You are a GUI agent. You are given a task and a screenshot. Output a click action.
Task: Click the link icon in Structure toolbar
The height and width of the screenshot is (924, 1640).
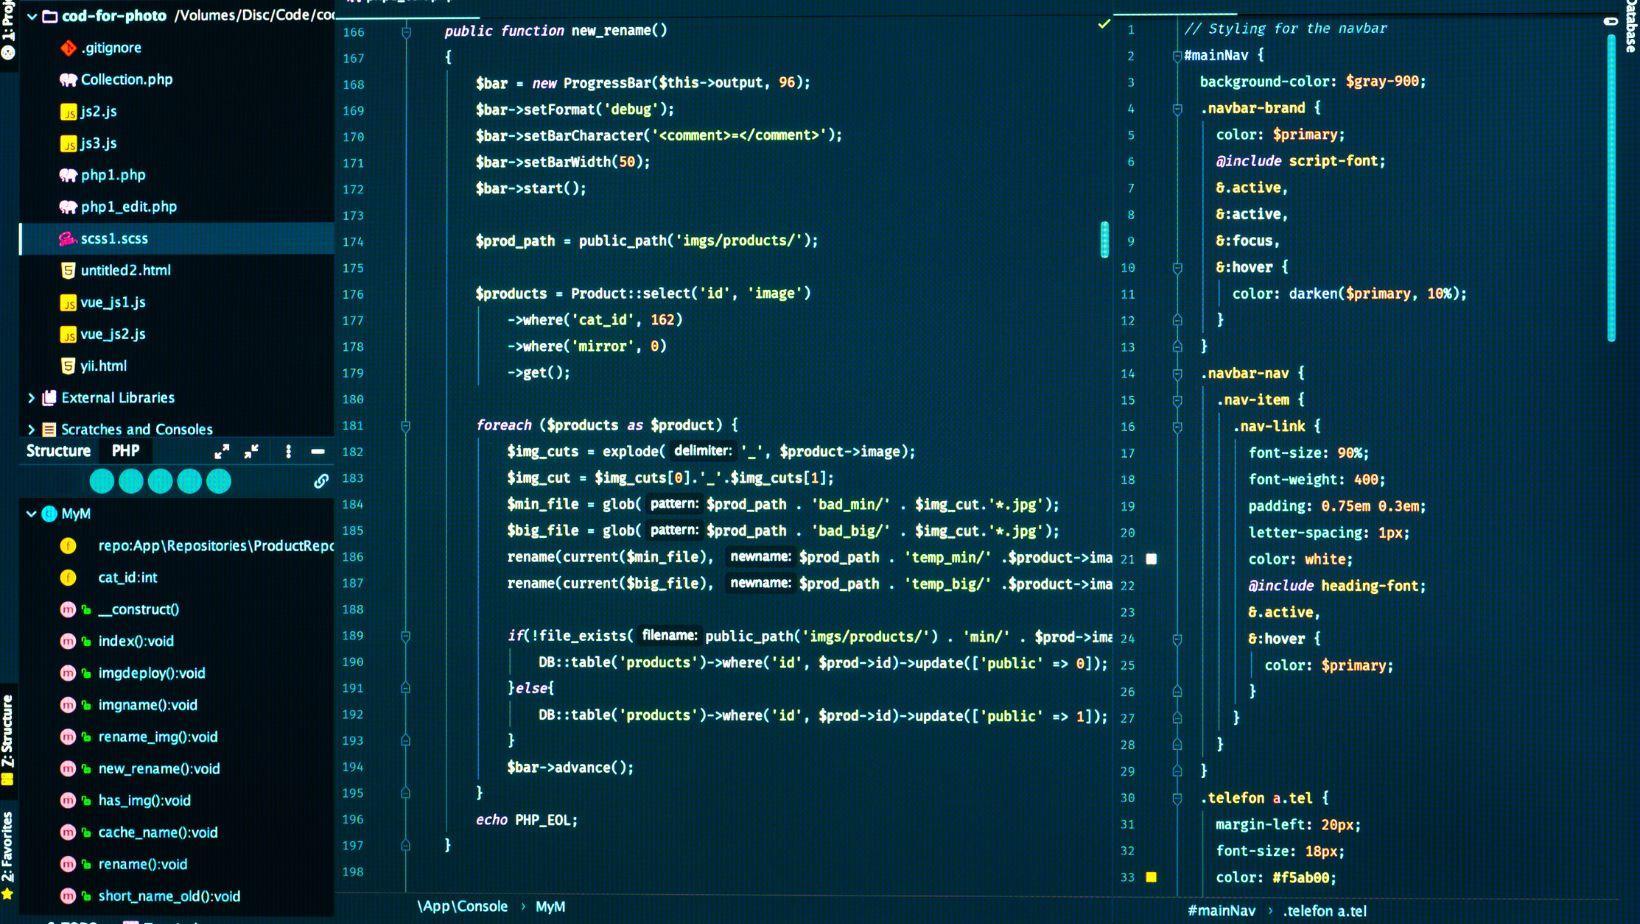(321, 481)
